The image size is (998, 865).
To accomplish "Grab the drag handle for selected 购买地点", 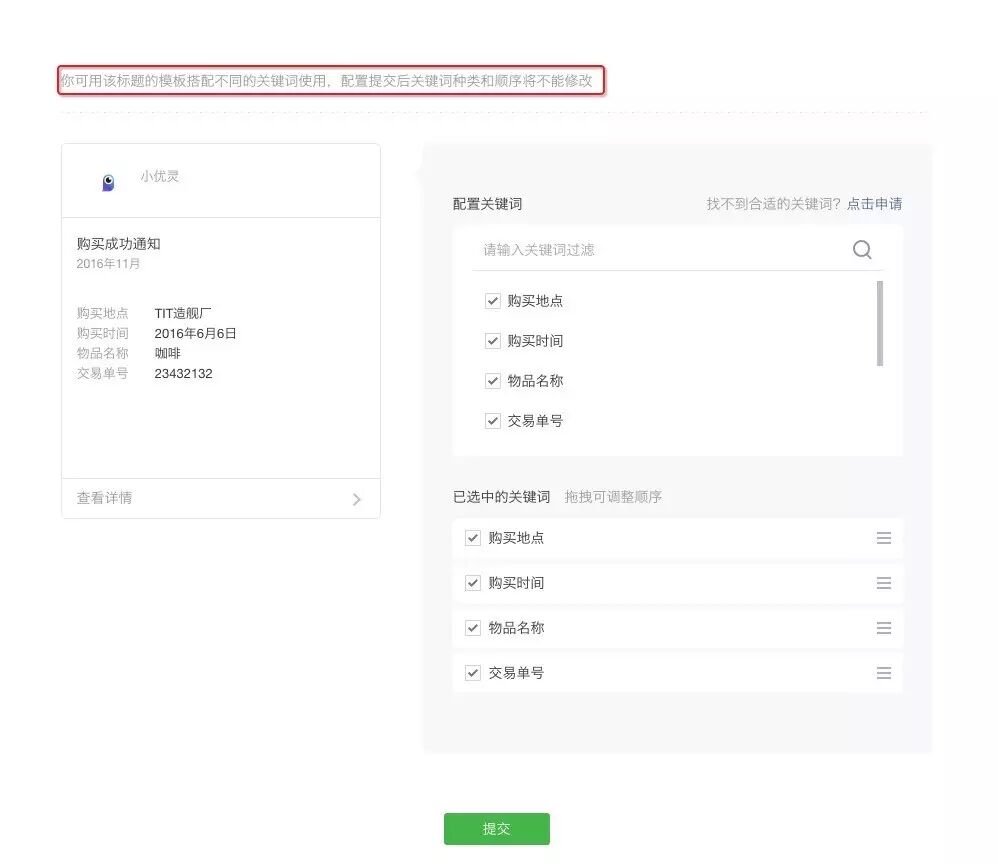I will (x=883, y=538).
